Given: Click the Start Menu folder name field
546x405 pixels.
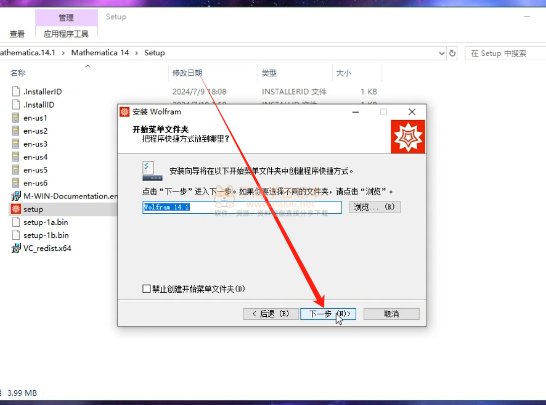Looking at the screenshot, I should tap(242, 207).
